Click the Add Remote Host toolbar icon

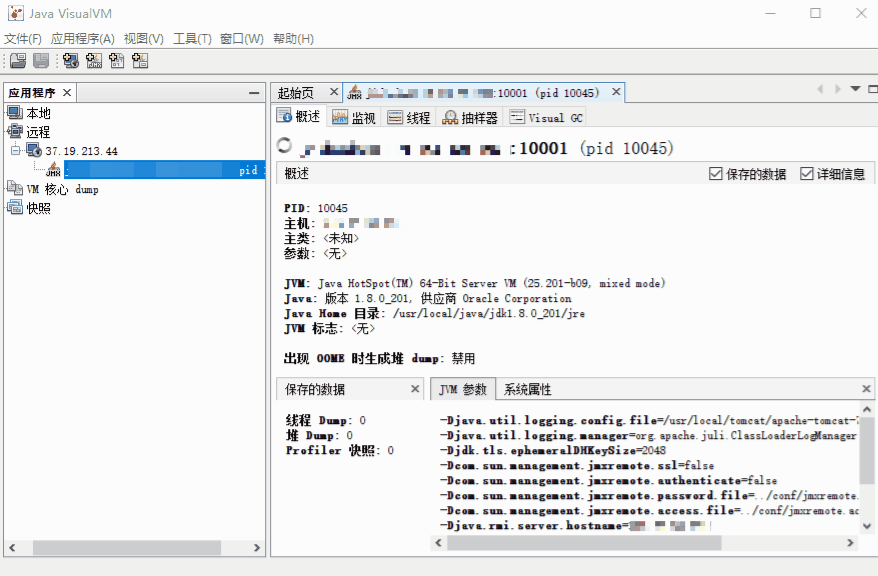[71, 60]
